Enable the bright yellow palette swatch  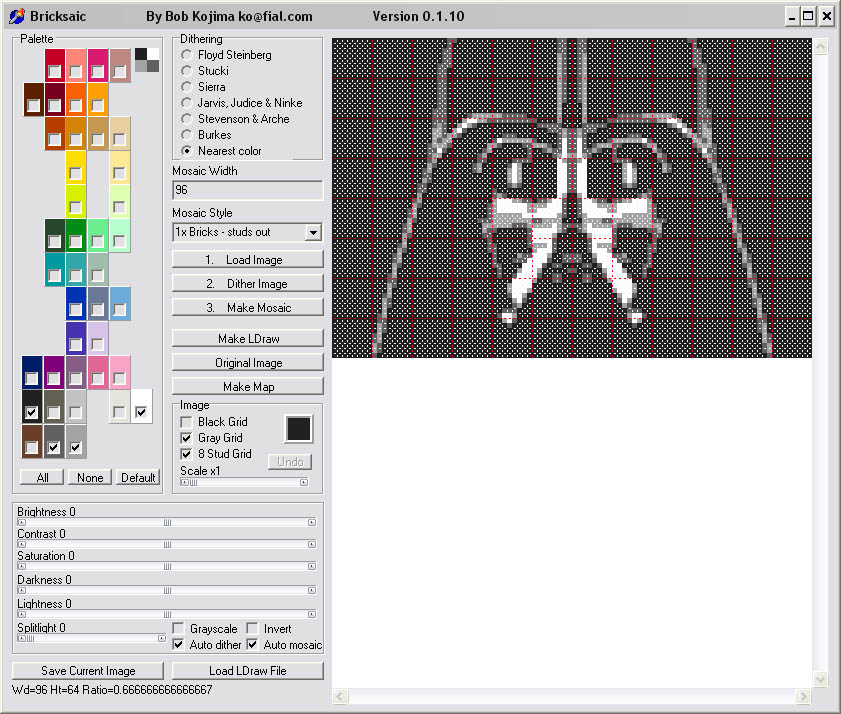76,173
